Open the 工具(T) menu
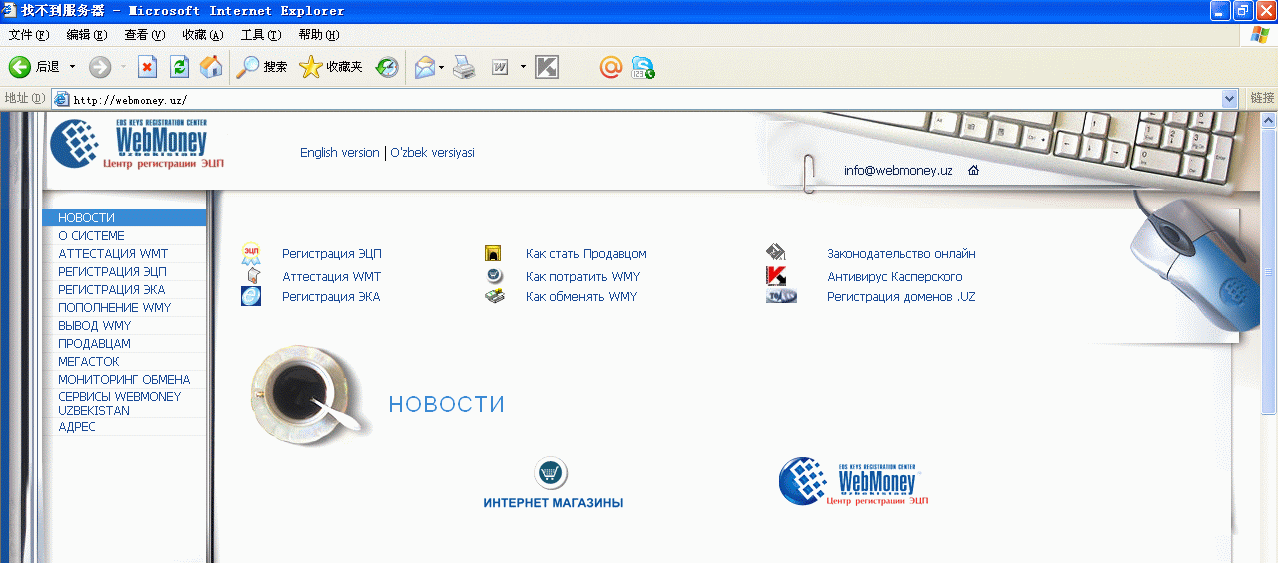Viewport: 1278px width, 563px height. [261, 35]
